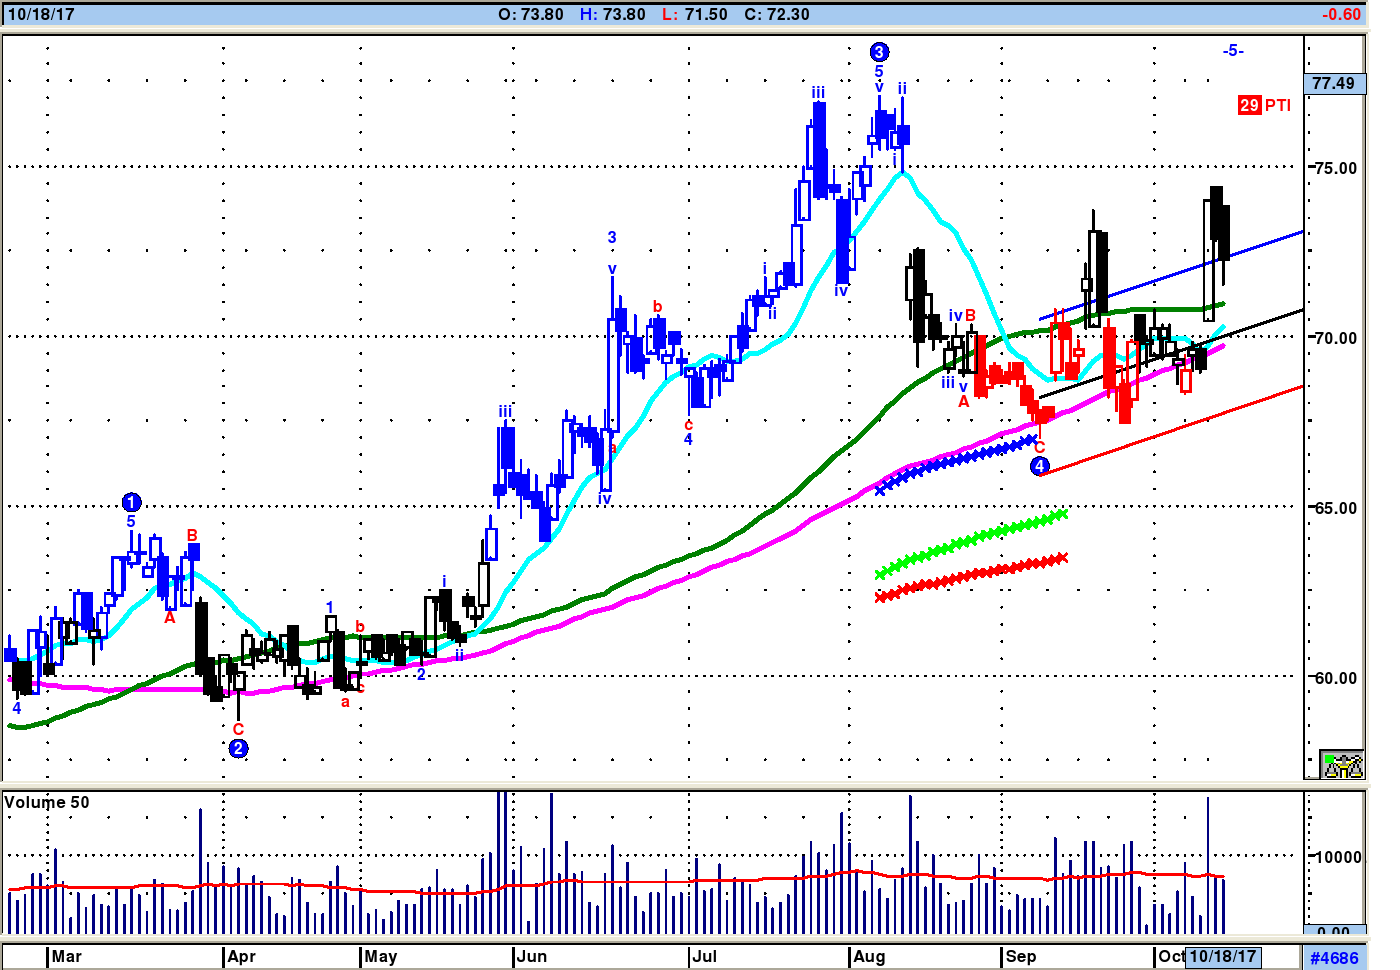Click the #4686 bar count box
The width and height of the screenshot is (1400, 970).
tap(1335, 958)
